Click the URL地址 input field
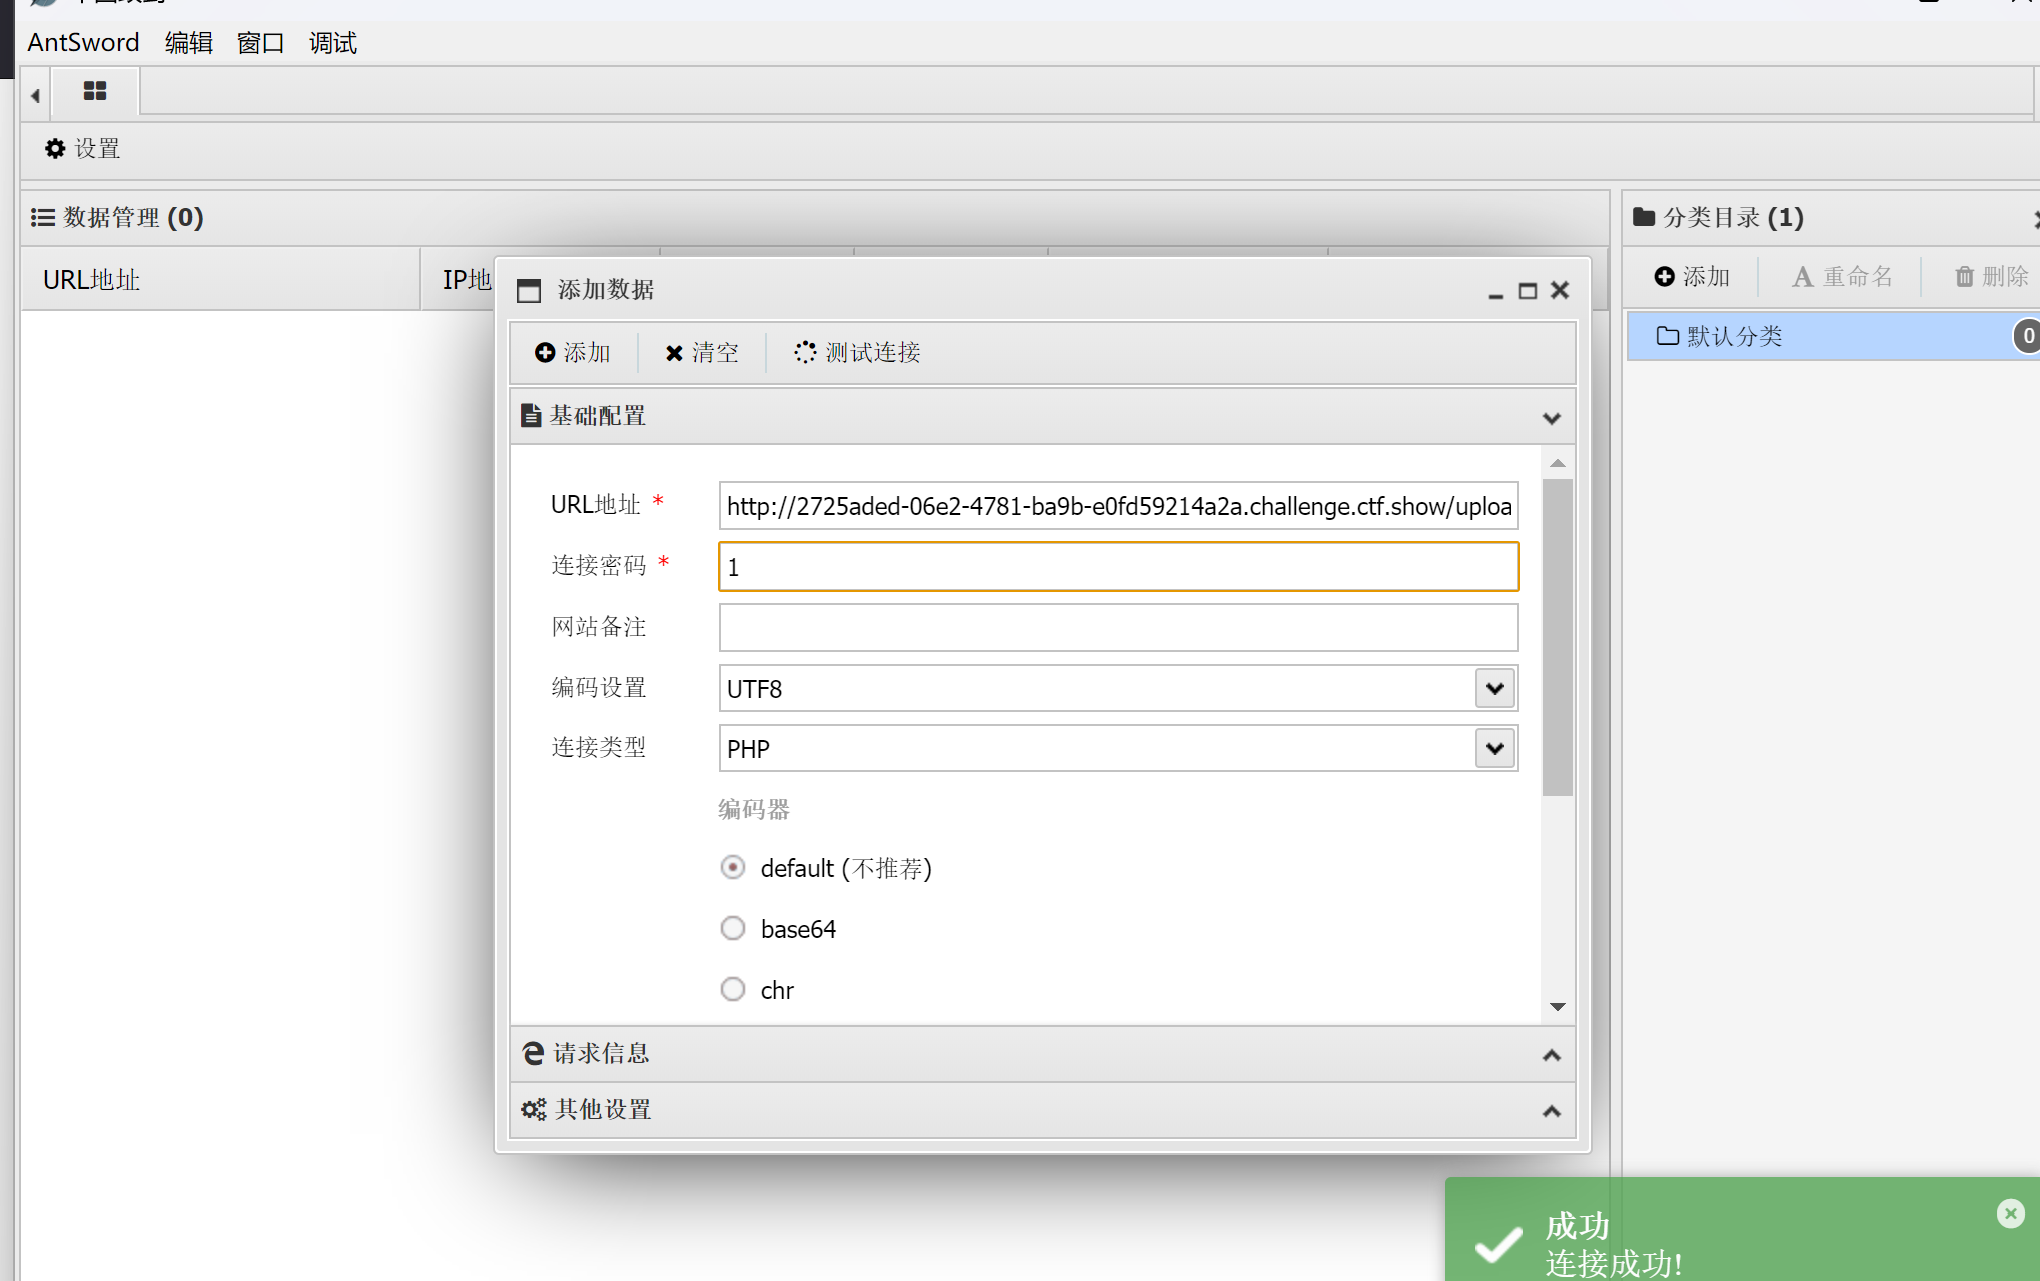The image size is (2040, 1281). (1118, 506)
